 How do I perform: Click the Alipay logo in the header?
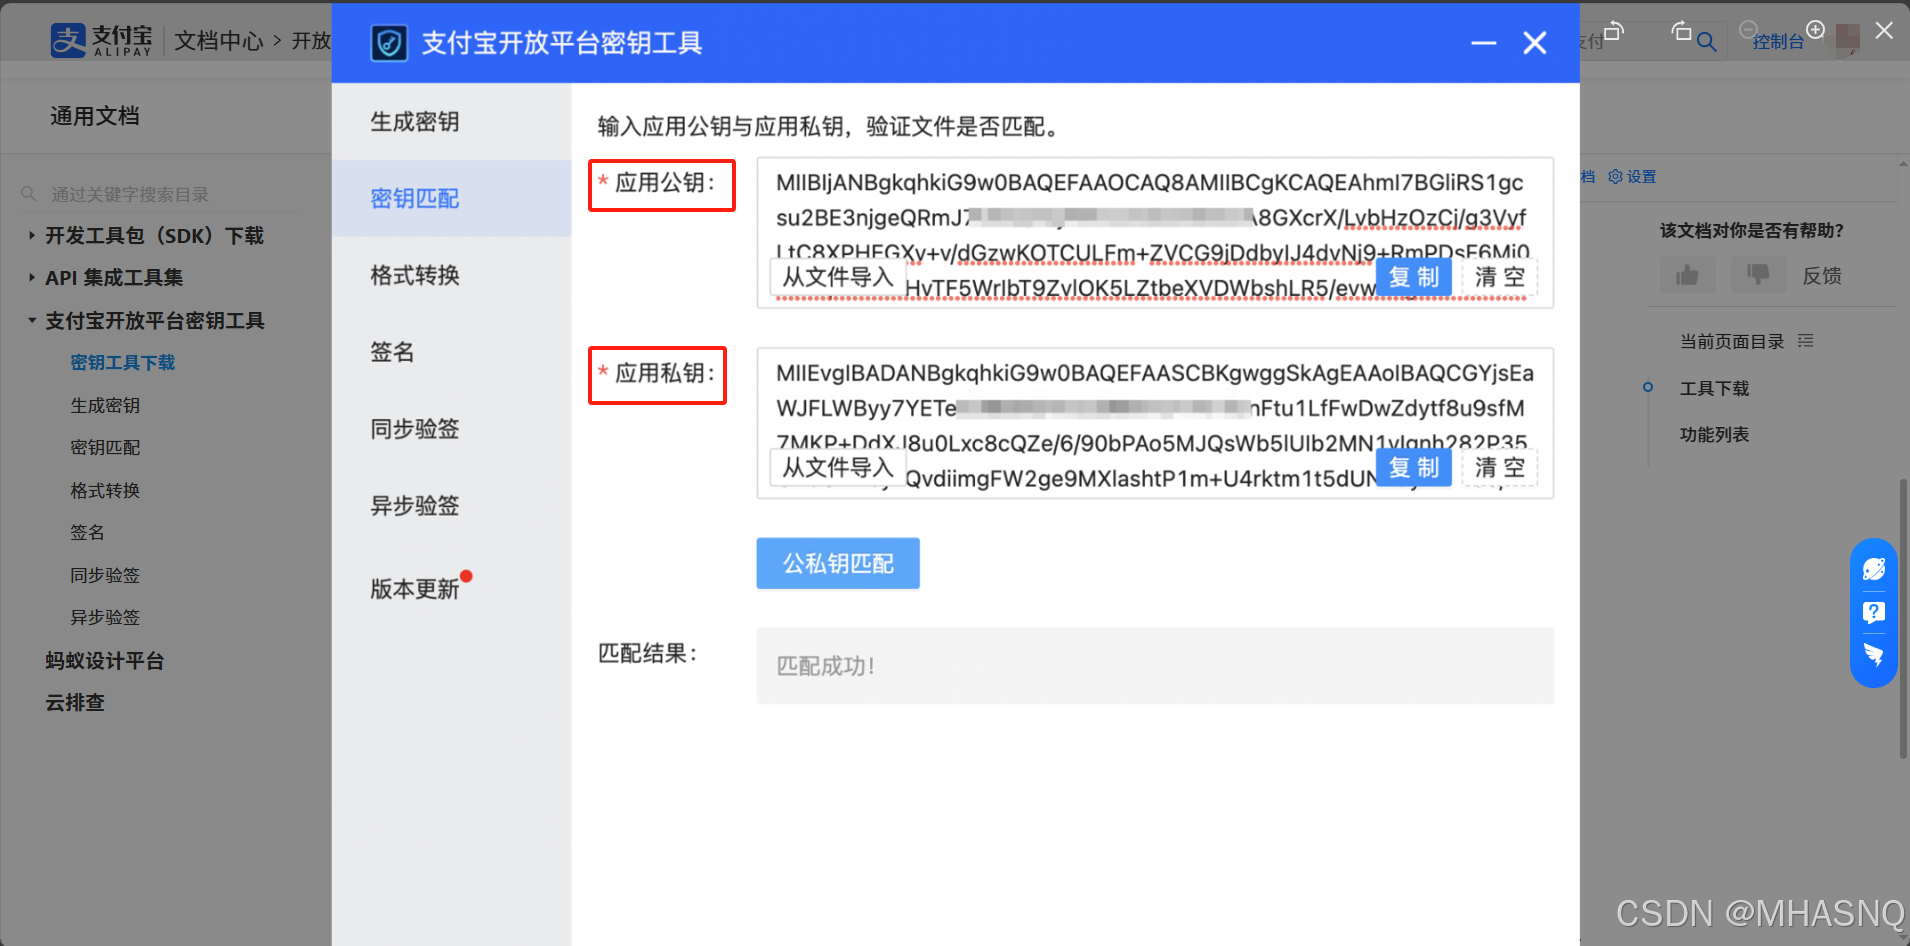(x=101, y=40)
